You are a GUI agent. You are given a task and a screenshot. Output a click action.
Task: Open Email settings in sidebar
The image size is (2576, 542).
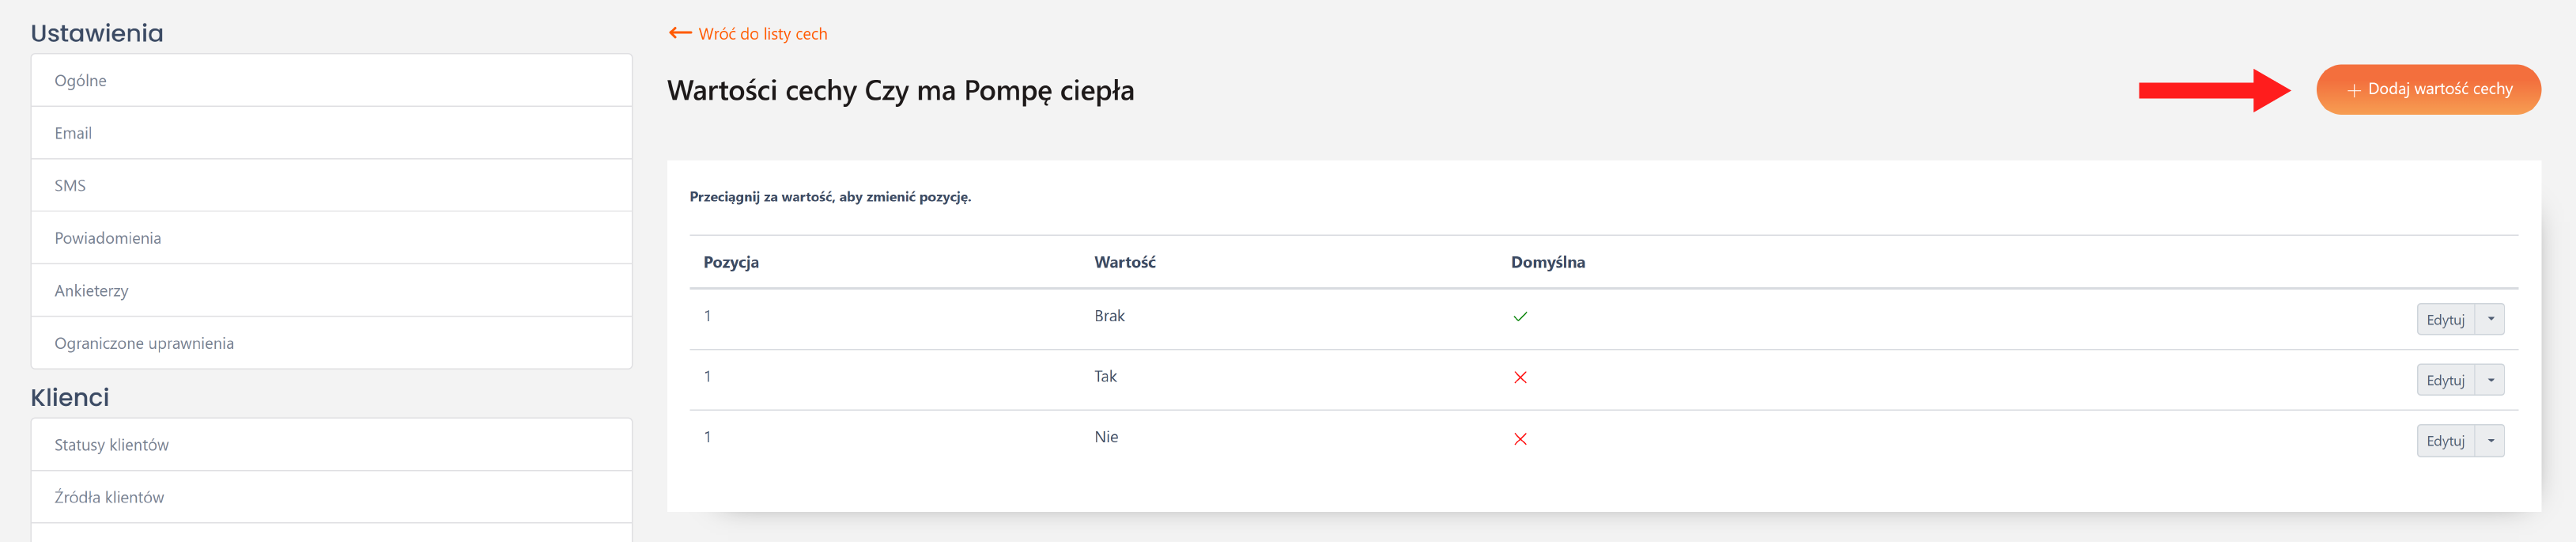(x=331, y=133)
